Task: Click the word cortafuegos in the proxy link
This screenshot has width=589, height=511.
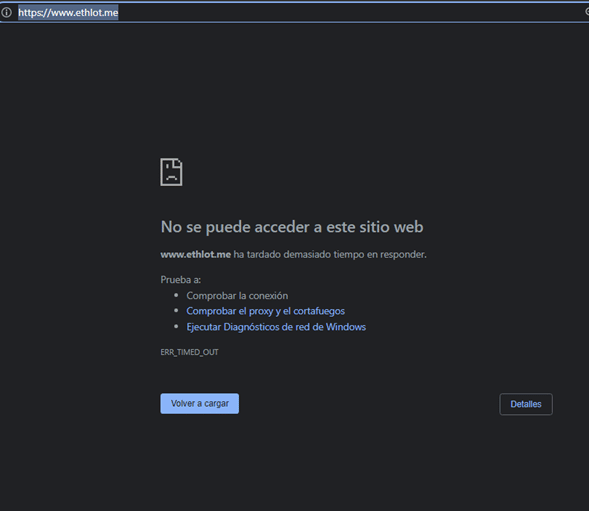Action: click(x=319, y=311)
